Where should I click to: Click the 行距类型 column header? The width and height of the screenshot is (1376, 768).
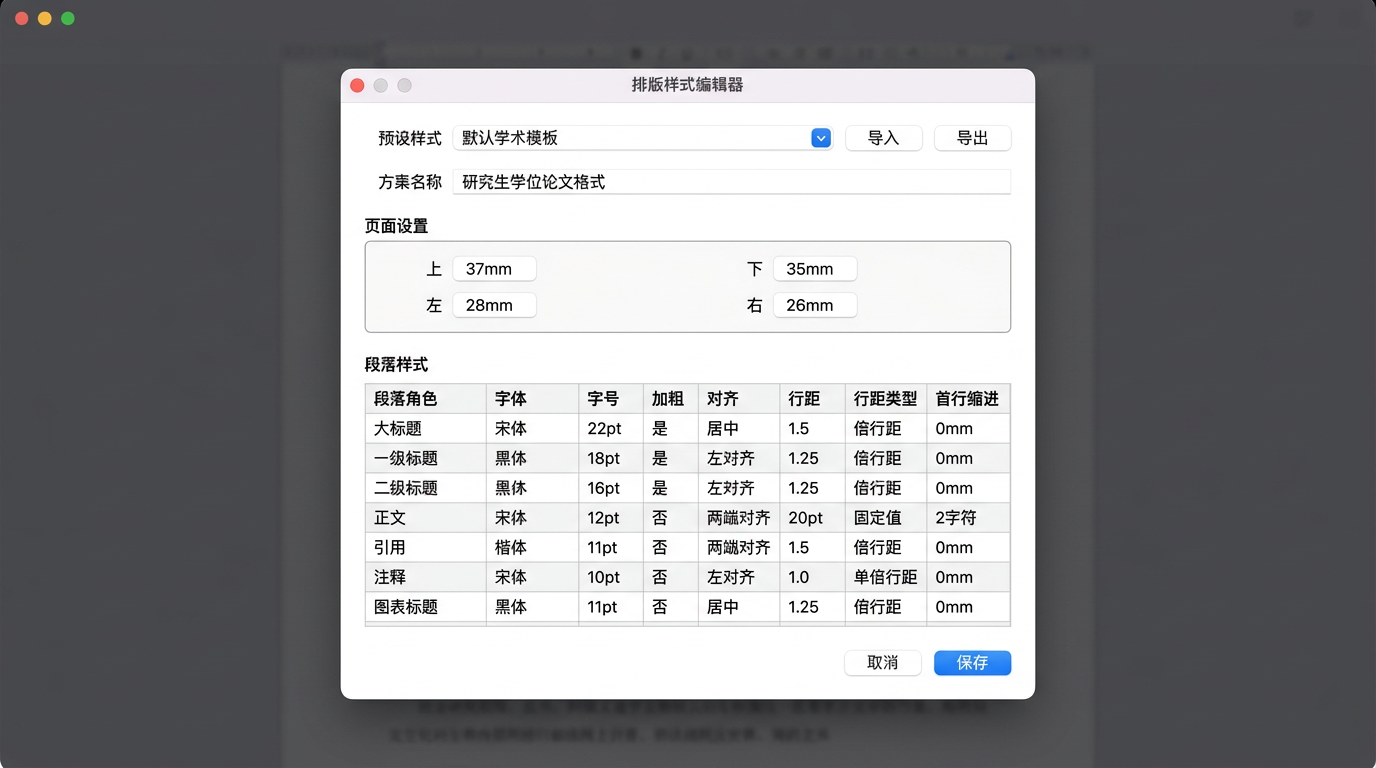click(886, 399)
